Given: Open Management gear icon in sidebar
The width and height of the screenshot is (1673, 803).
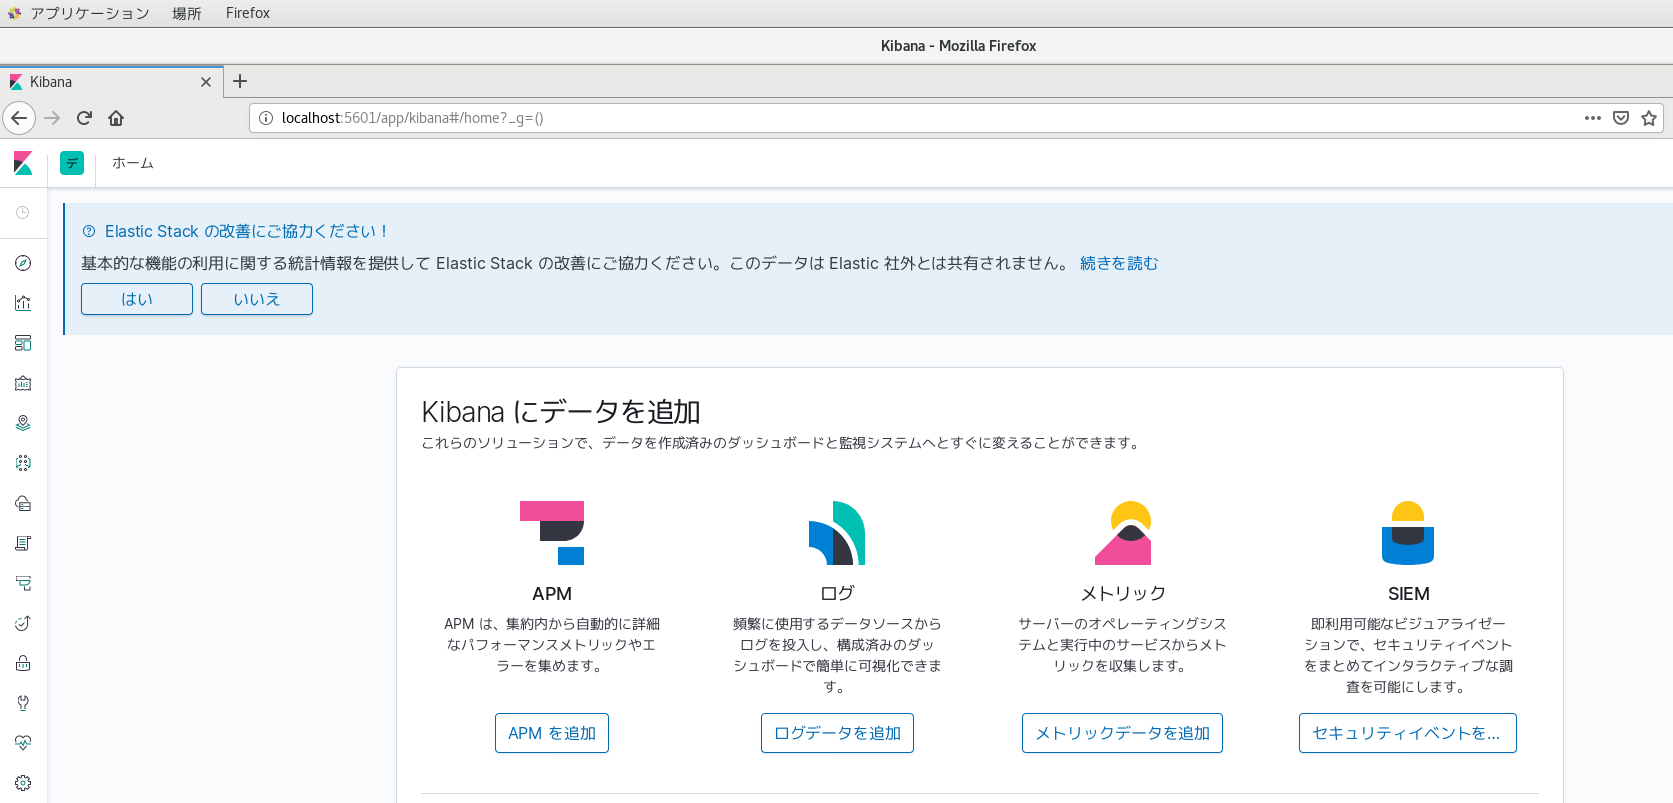Looking at the screenshot, I should pyautogui.click(x=23, y=783).
